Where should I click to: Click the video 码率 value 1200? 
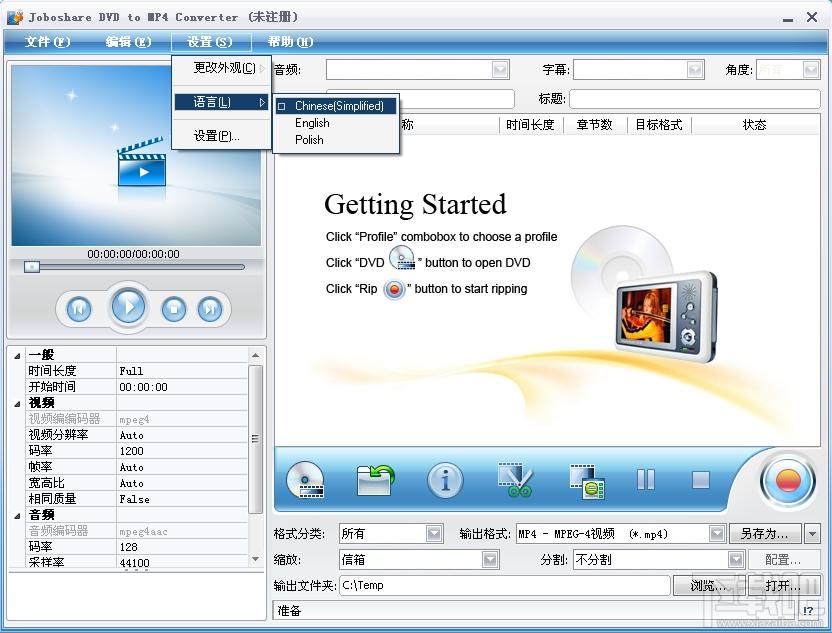click(x=131, y=452)
